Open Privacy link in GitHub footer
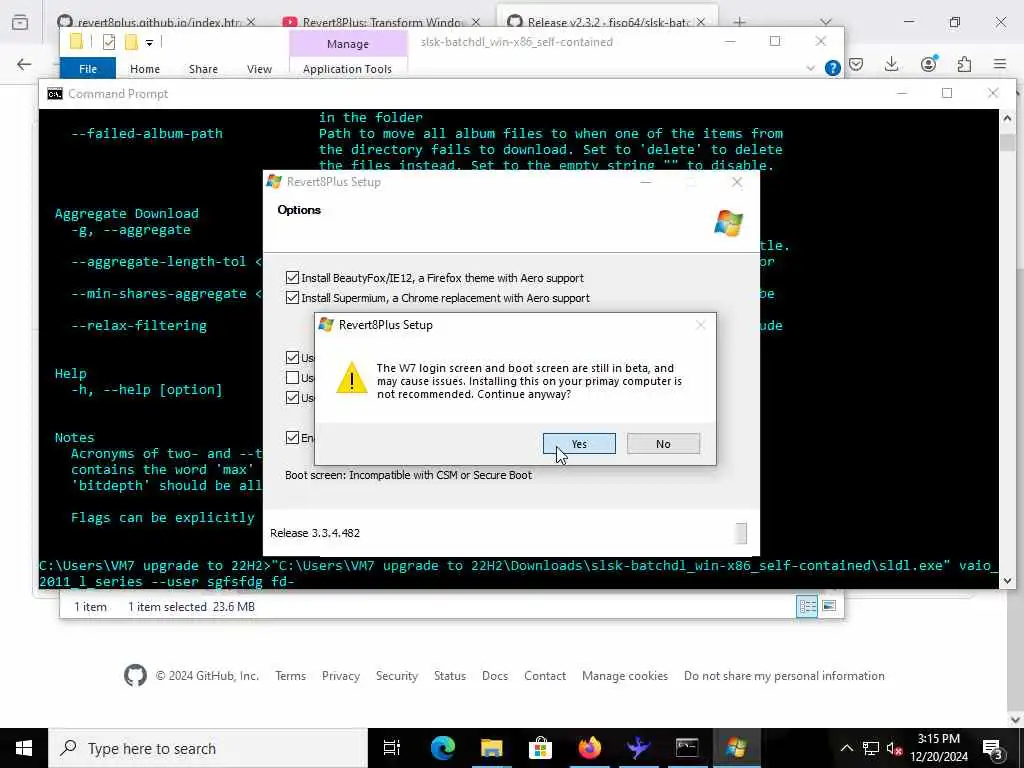Viewport: 1024px width, 768px height. (341, 676)
